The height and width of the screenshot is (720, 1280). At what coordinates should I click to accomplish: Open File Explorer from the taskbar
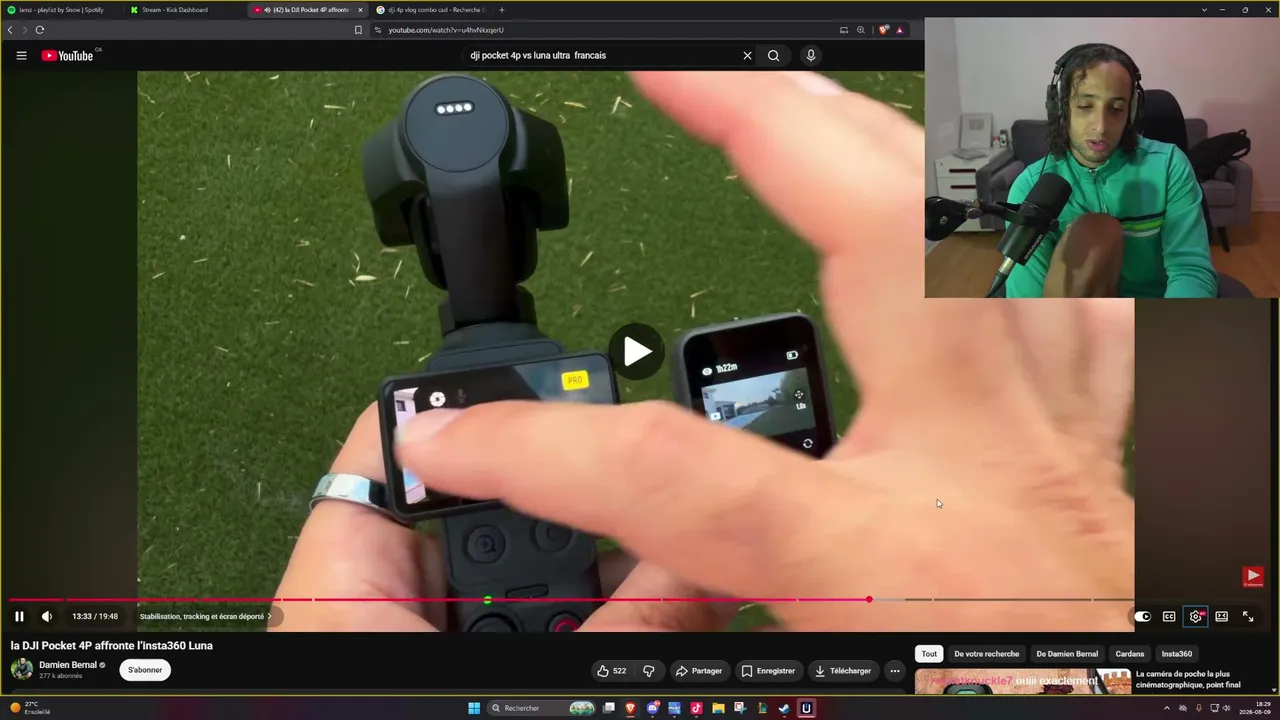click(x=718, y=708)
